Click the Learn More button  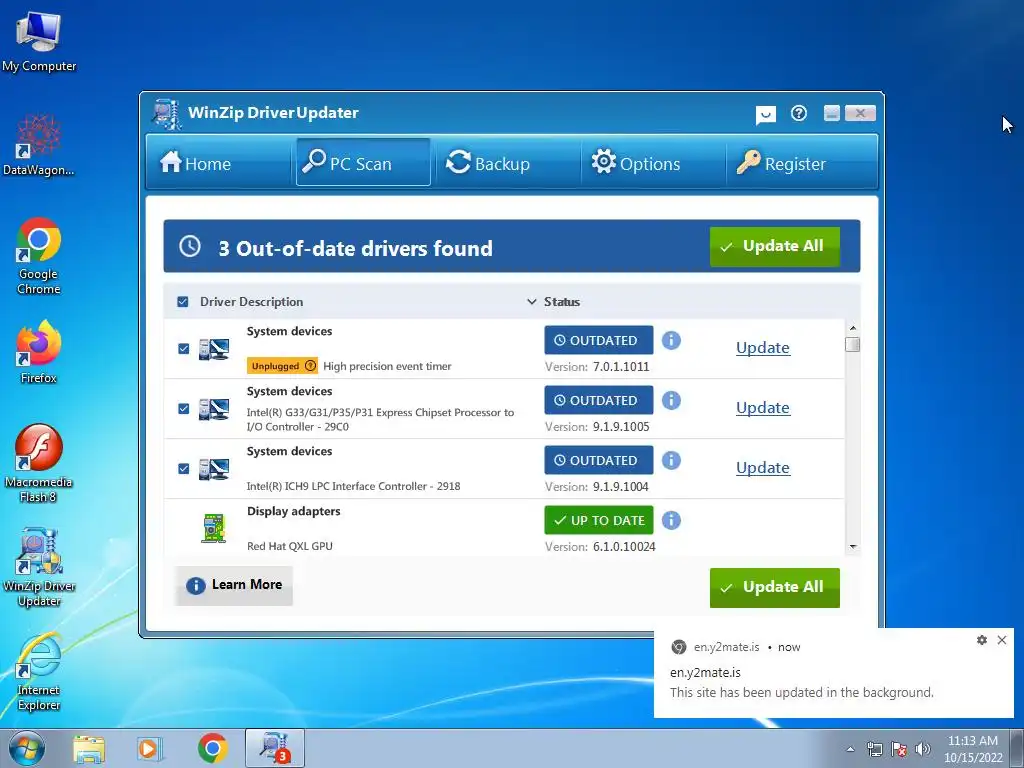point(234,585)
